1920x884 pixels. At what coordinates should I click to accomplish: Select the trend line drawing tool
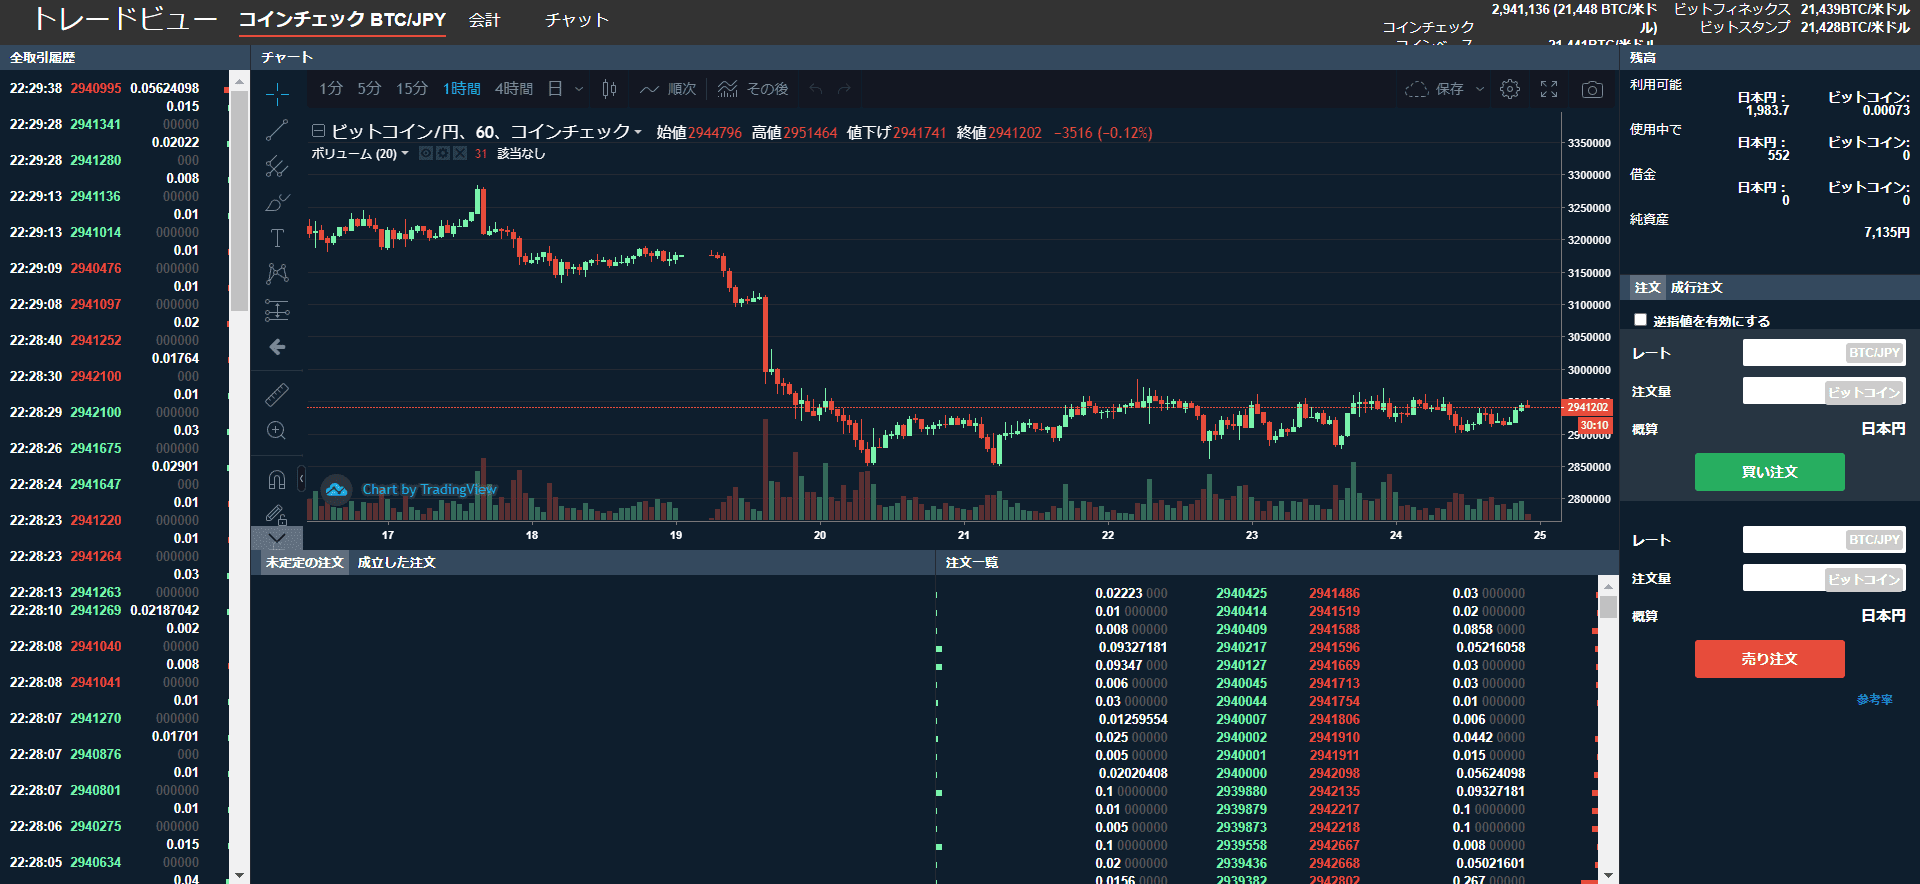277,130
